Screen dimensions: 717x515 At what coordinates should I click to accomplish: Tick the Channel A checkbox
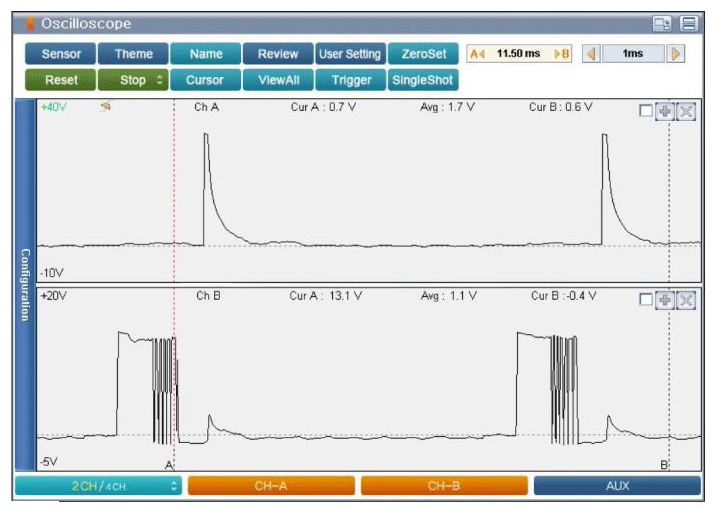pos(646,111)
